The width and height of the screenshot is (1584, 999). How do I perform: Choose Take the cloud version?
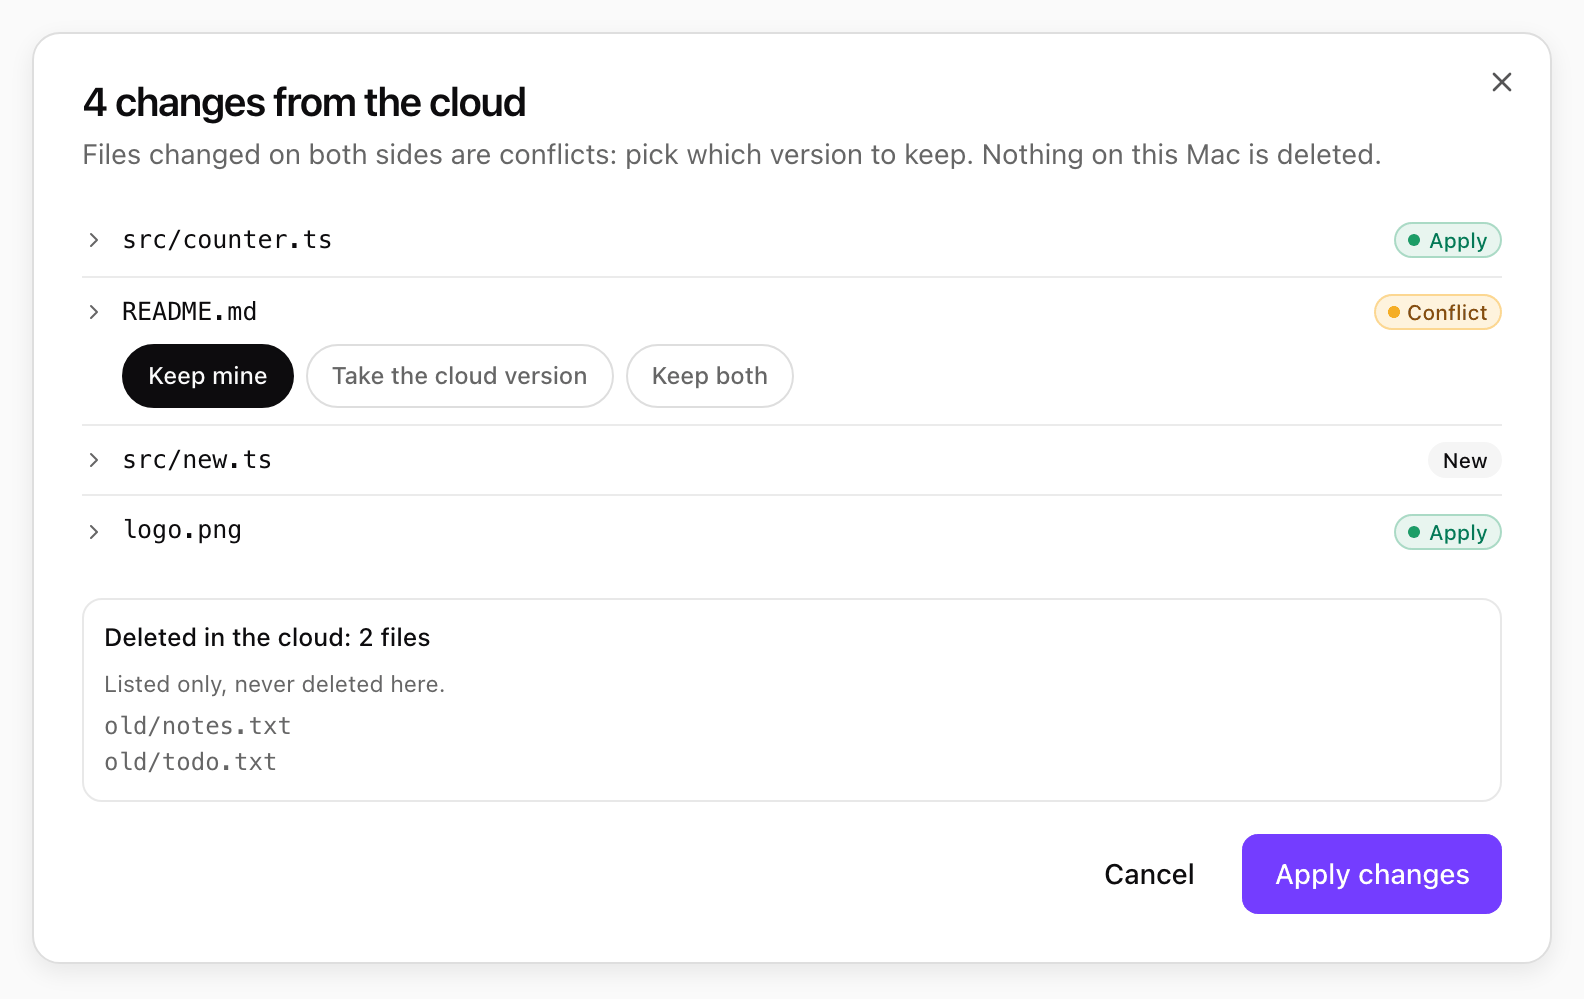(460, 376)
